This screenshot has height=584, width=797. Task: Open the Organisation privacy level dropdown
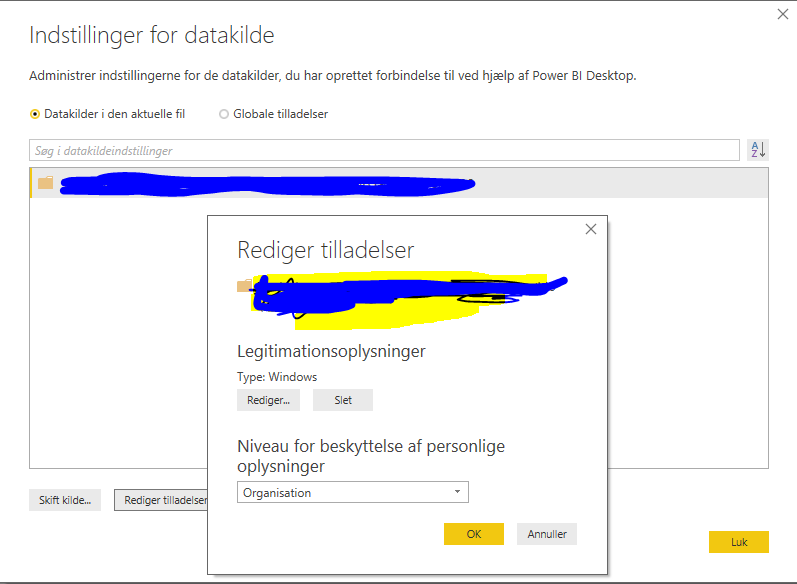(353, 493)
